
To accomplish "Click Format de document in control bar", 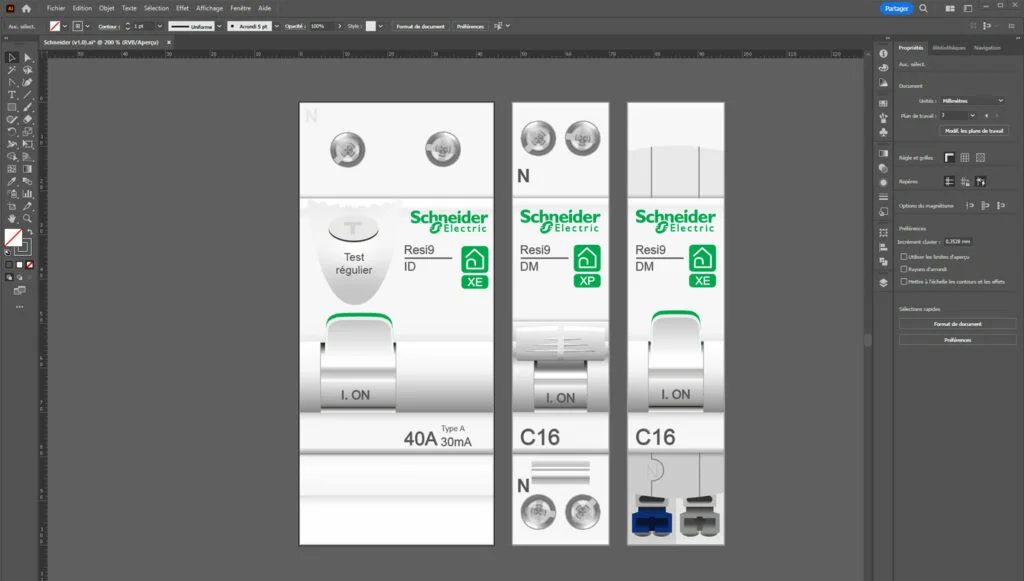I will click(421, 26).
